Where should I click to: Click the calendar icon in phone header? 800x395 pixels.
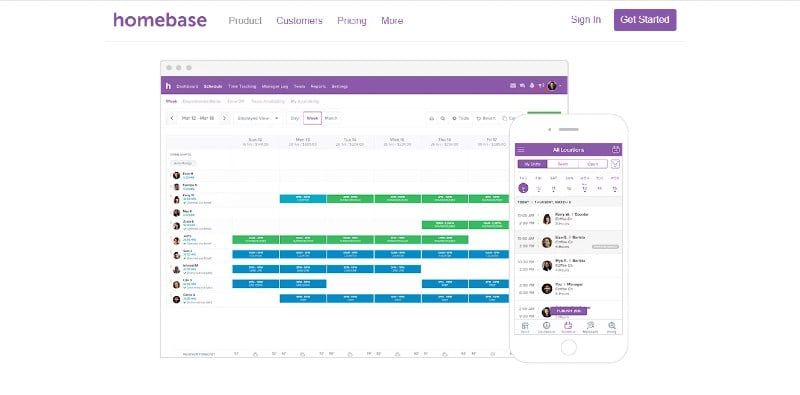pyautogui.click(x=616, y=150)
